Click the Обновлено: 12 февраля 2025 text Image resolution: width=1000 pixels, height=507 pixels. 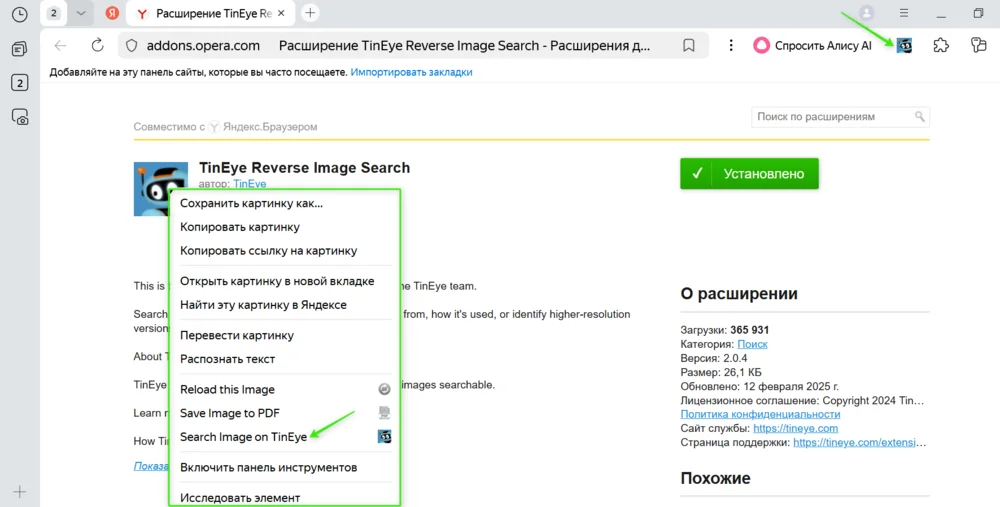click(x=760, y=386)
